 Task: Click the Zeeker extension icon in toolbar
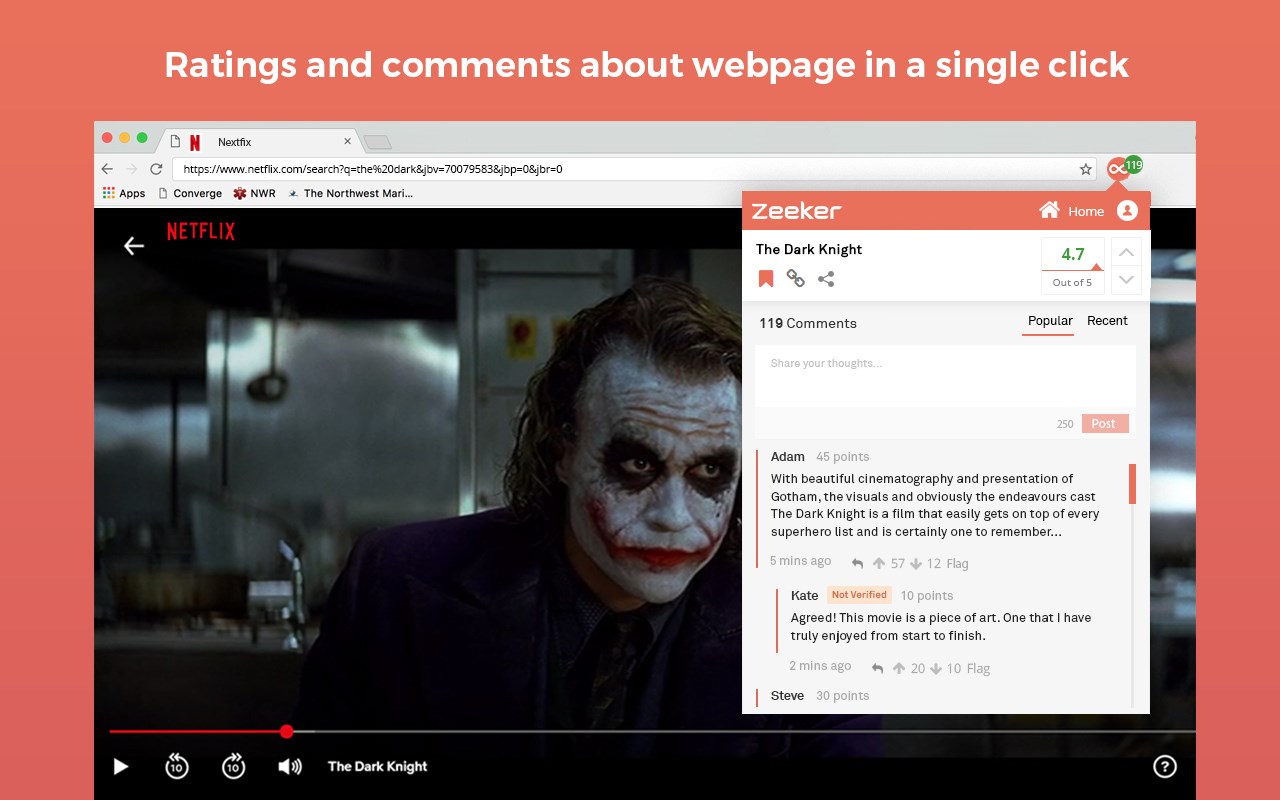(1118, 169)
